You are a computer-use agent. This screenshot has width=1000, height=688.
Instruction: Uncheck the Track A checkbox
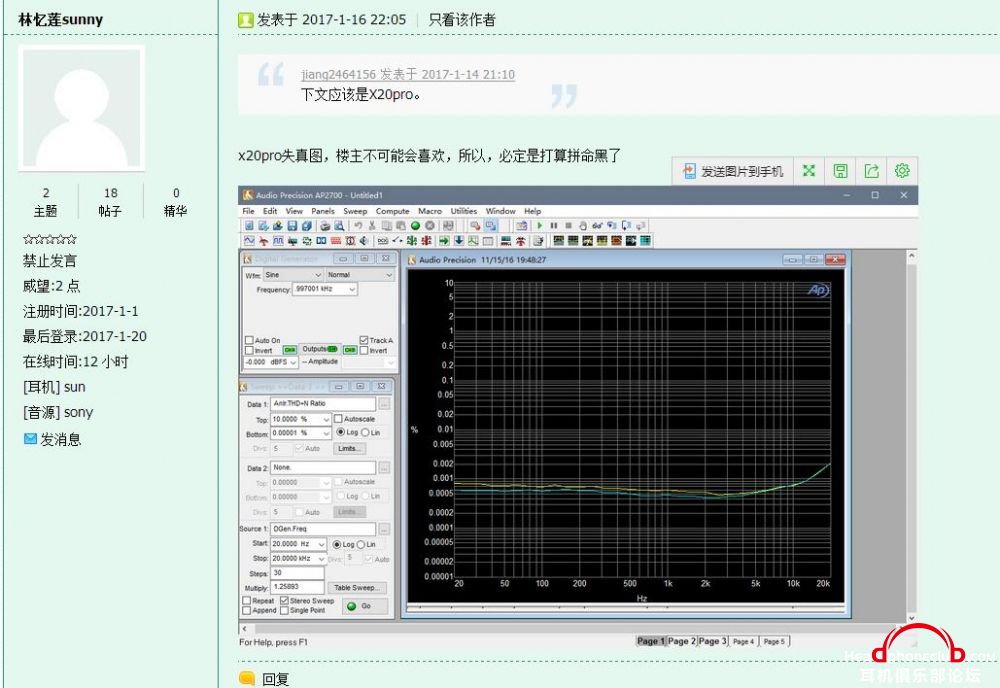click(364, 340)
